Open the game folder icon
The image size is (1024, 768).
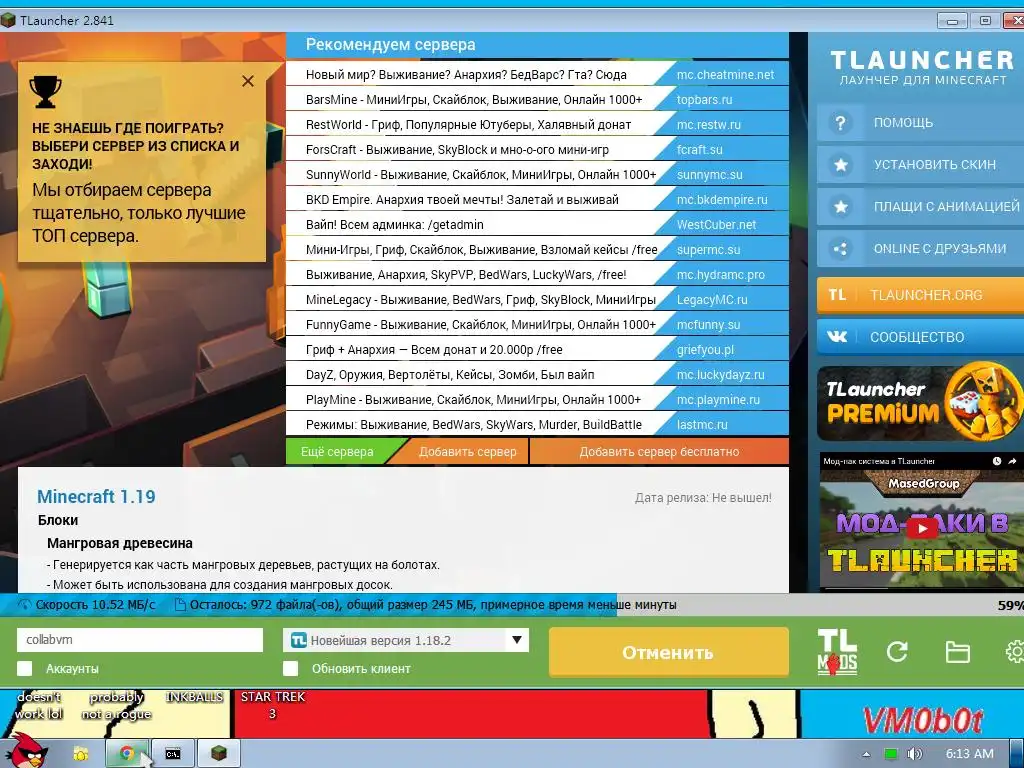tap(957, 652)
